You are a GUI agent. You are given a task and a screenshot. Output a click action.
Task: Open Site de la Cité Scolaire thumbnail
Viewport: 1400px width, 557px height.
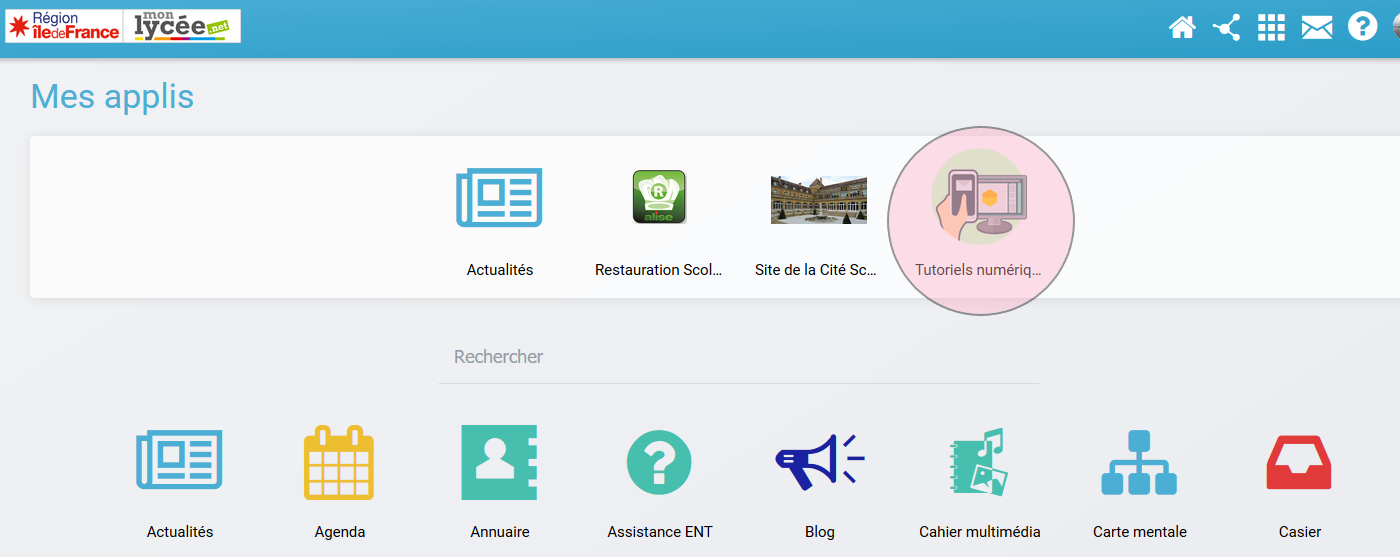818,199
